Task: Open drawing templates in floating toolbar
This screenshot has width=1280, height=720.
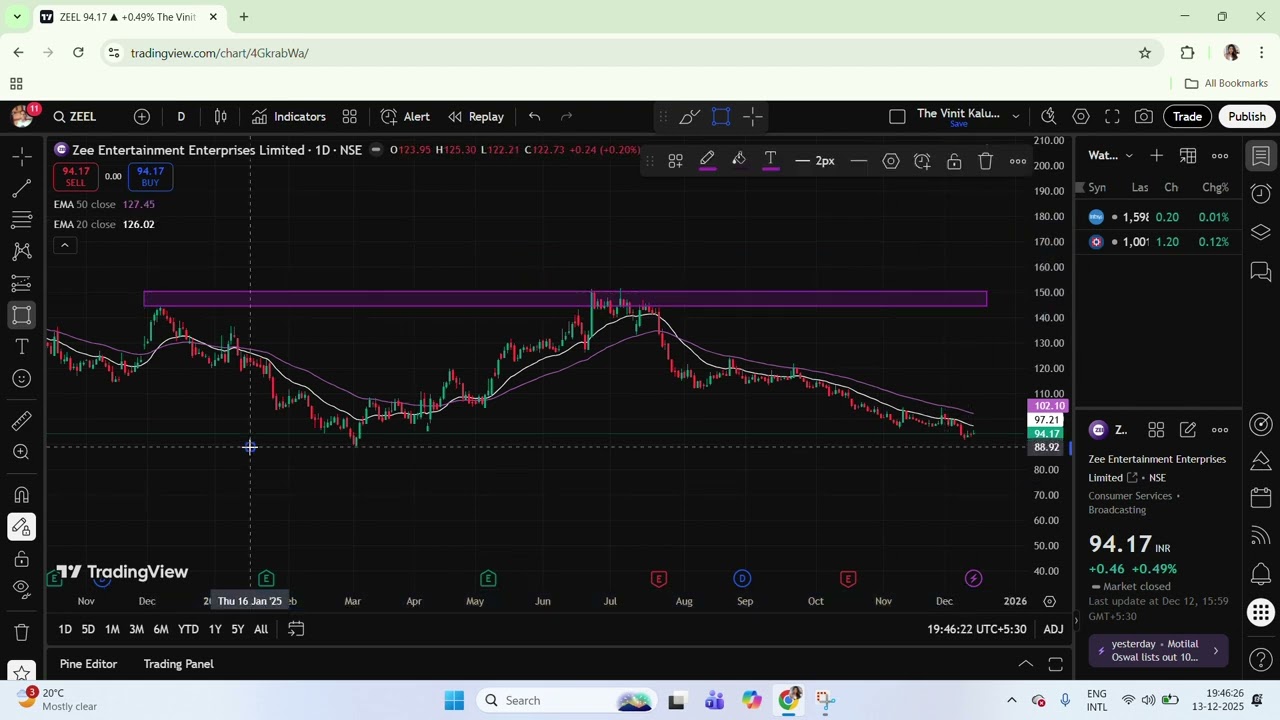Action: point(676,161)
